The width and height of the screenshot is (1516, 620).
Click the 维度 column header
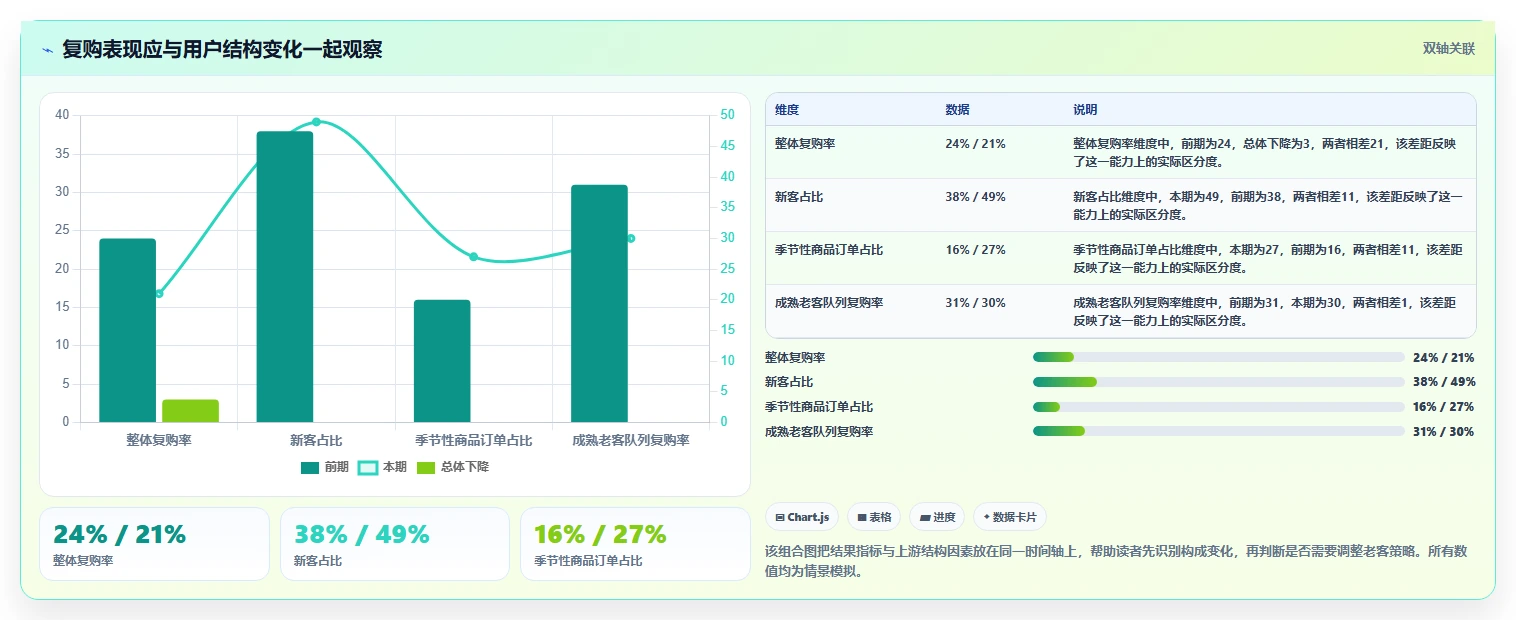(787, 110)
